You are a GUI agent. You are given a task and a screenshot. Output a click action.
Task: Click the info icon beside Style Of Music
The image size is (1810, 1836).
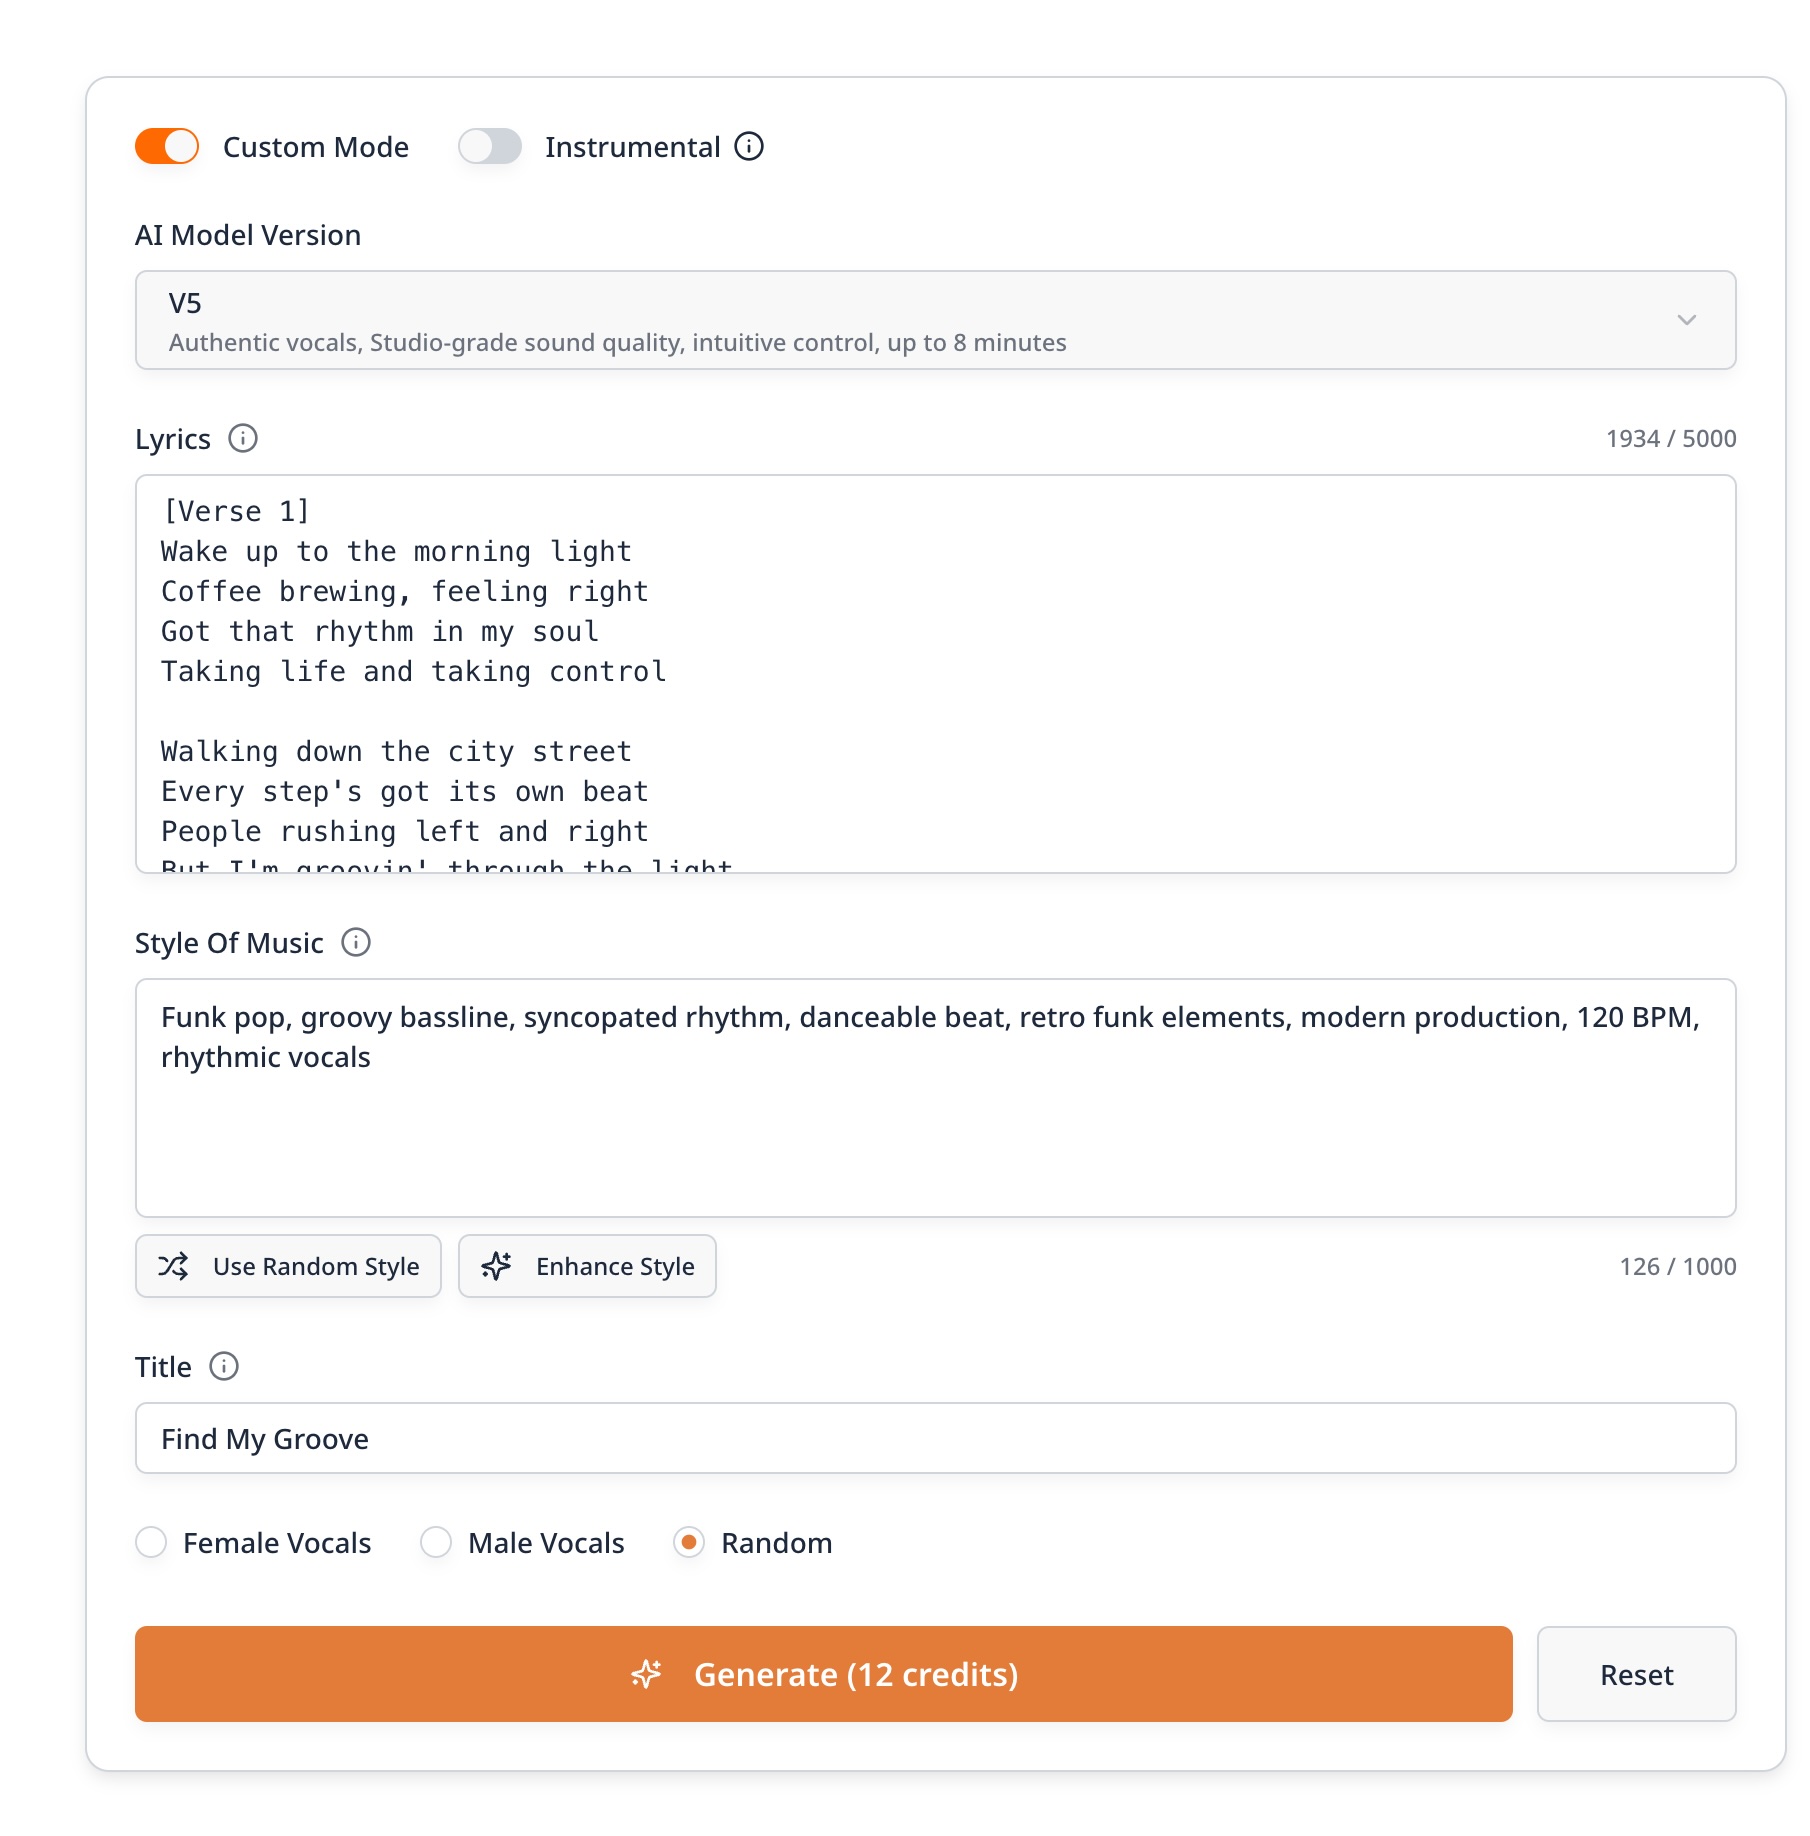(357, 942)
